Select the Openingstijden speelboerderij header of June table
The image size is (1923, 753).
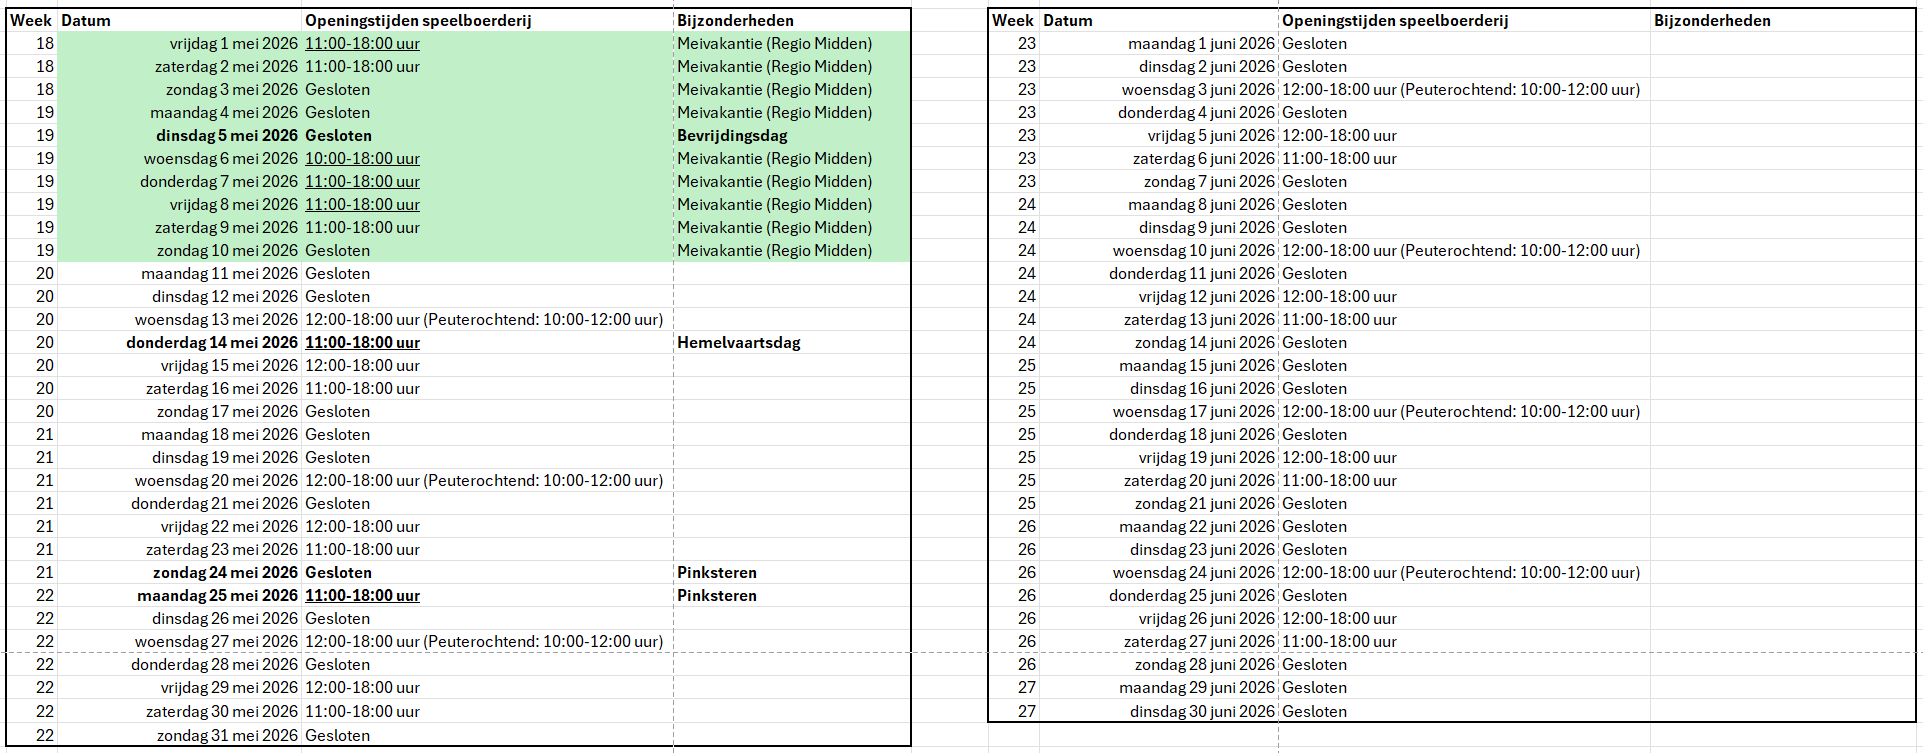point(1394,21)
